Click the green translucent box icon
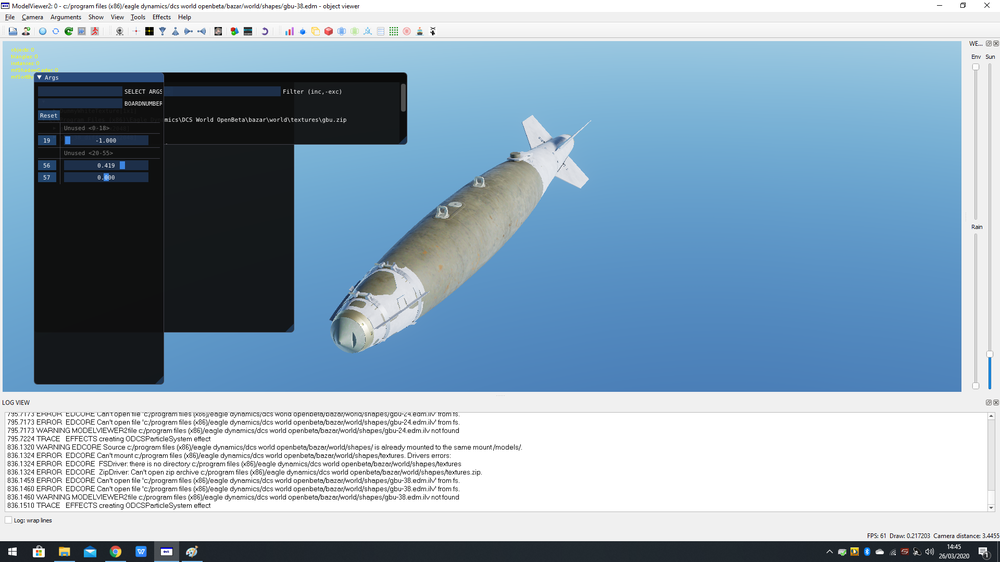 point(355,31)
